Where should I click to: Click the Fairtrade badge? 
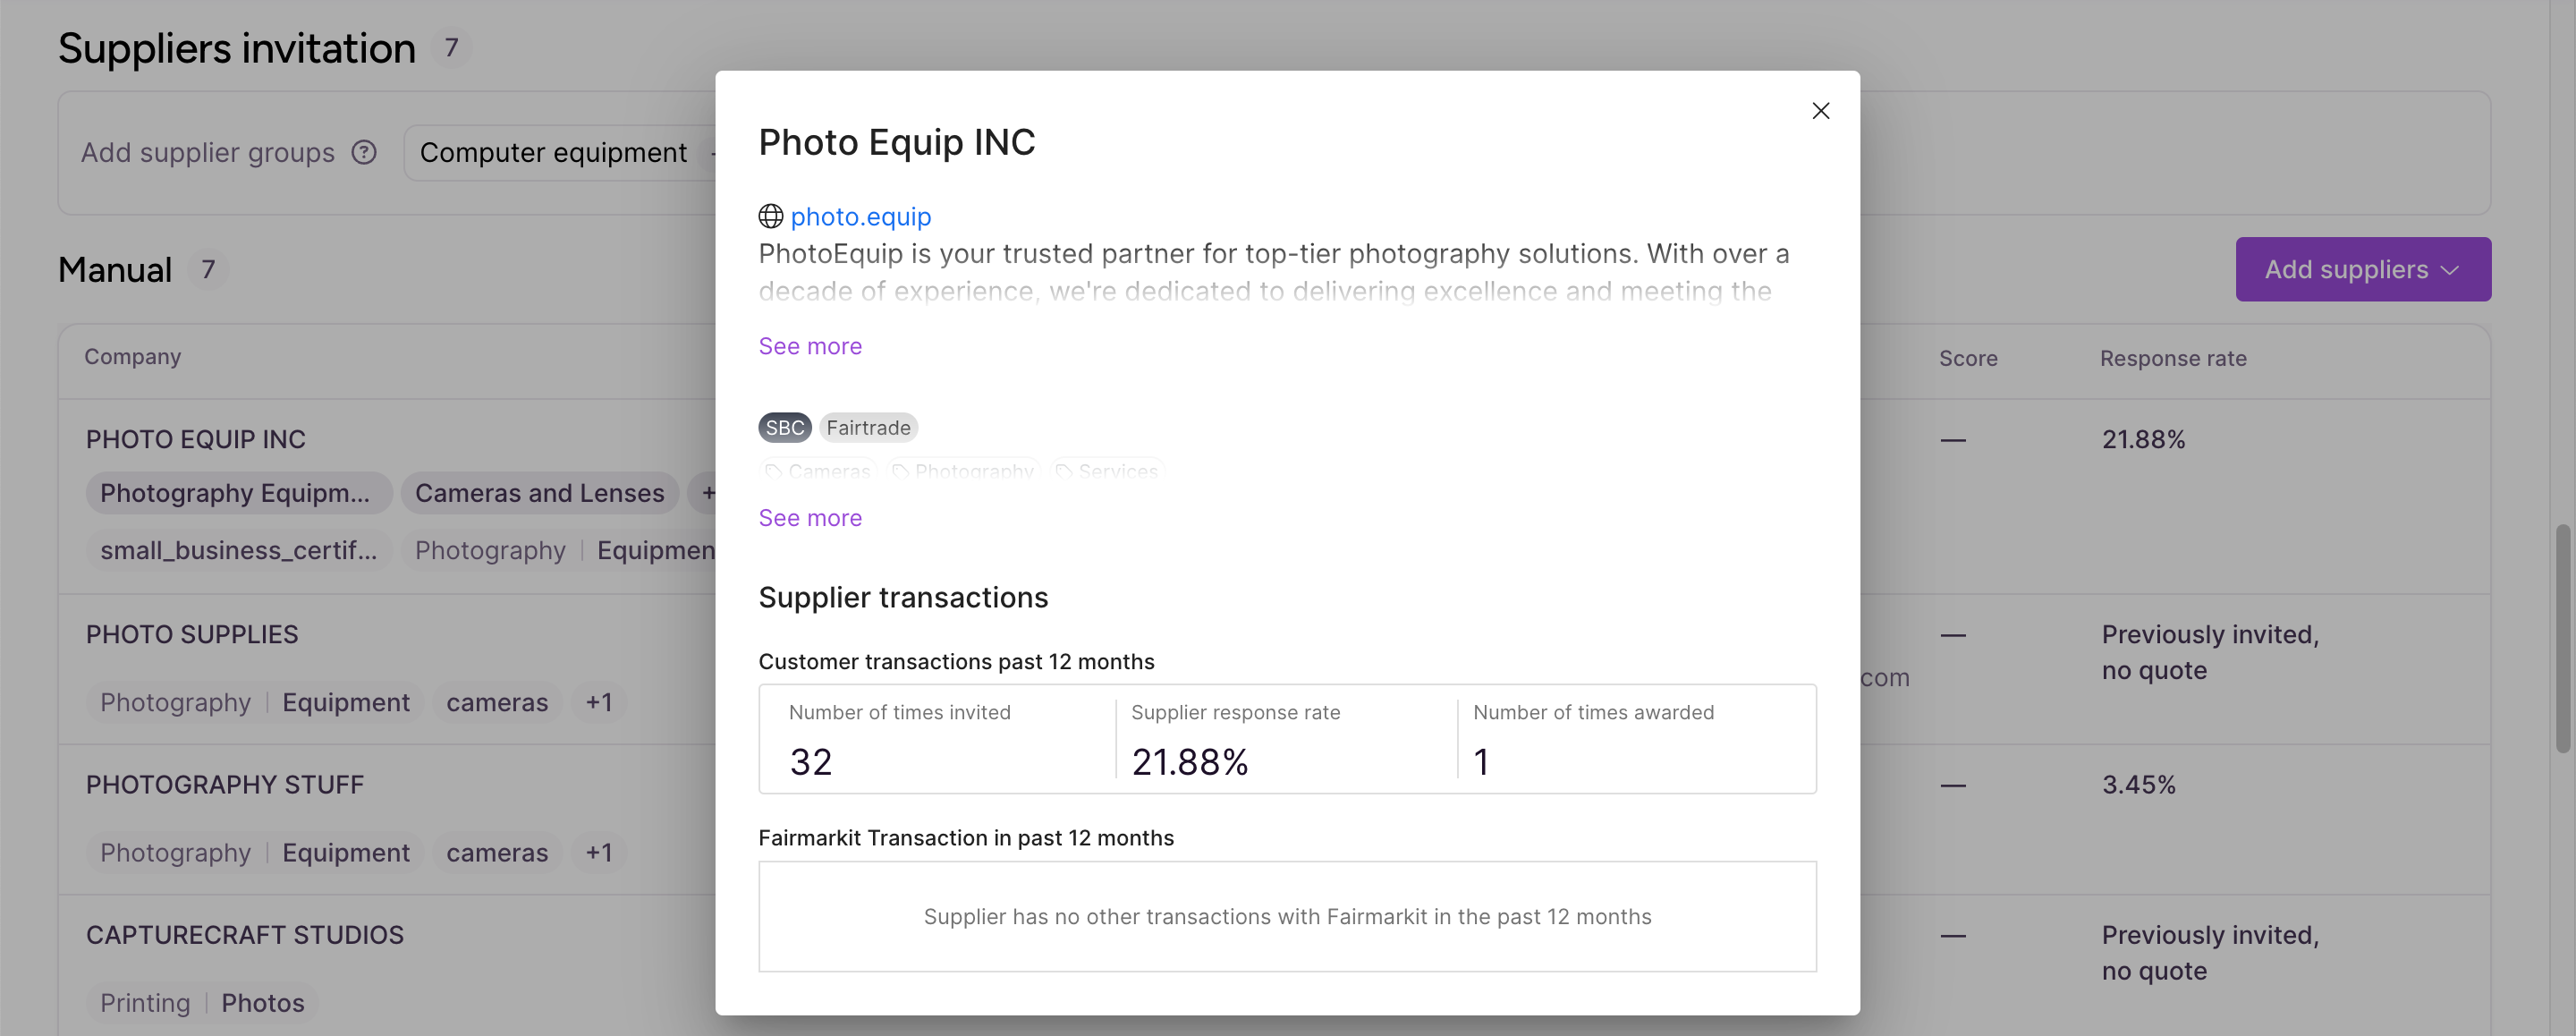point(868,428)
